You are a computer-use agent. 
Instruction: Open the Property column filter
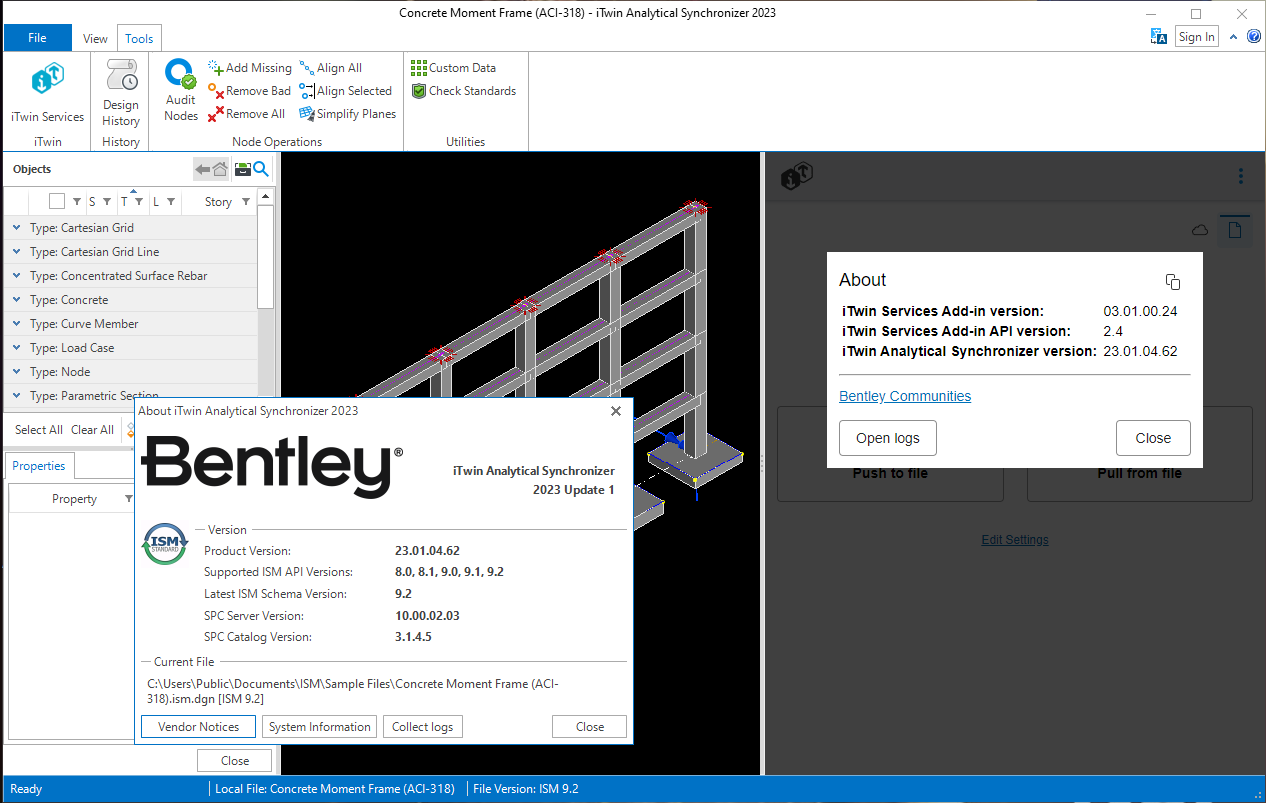click(x=128, y=498)
